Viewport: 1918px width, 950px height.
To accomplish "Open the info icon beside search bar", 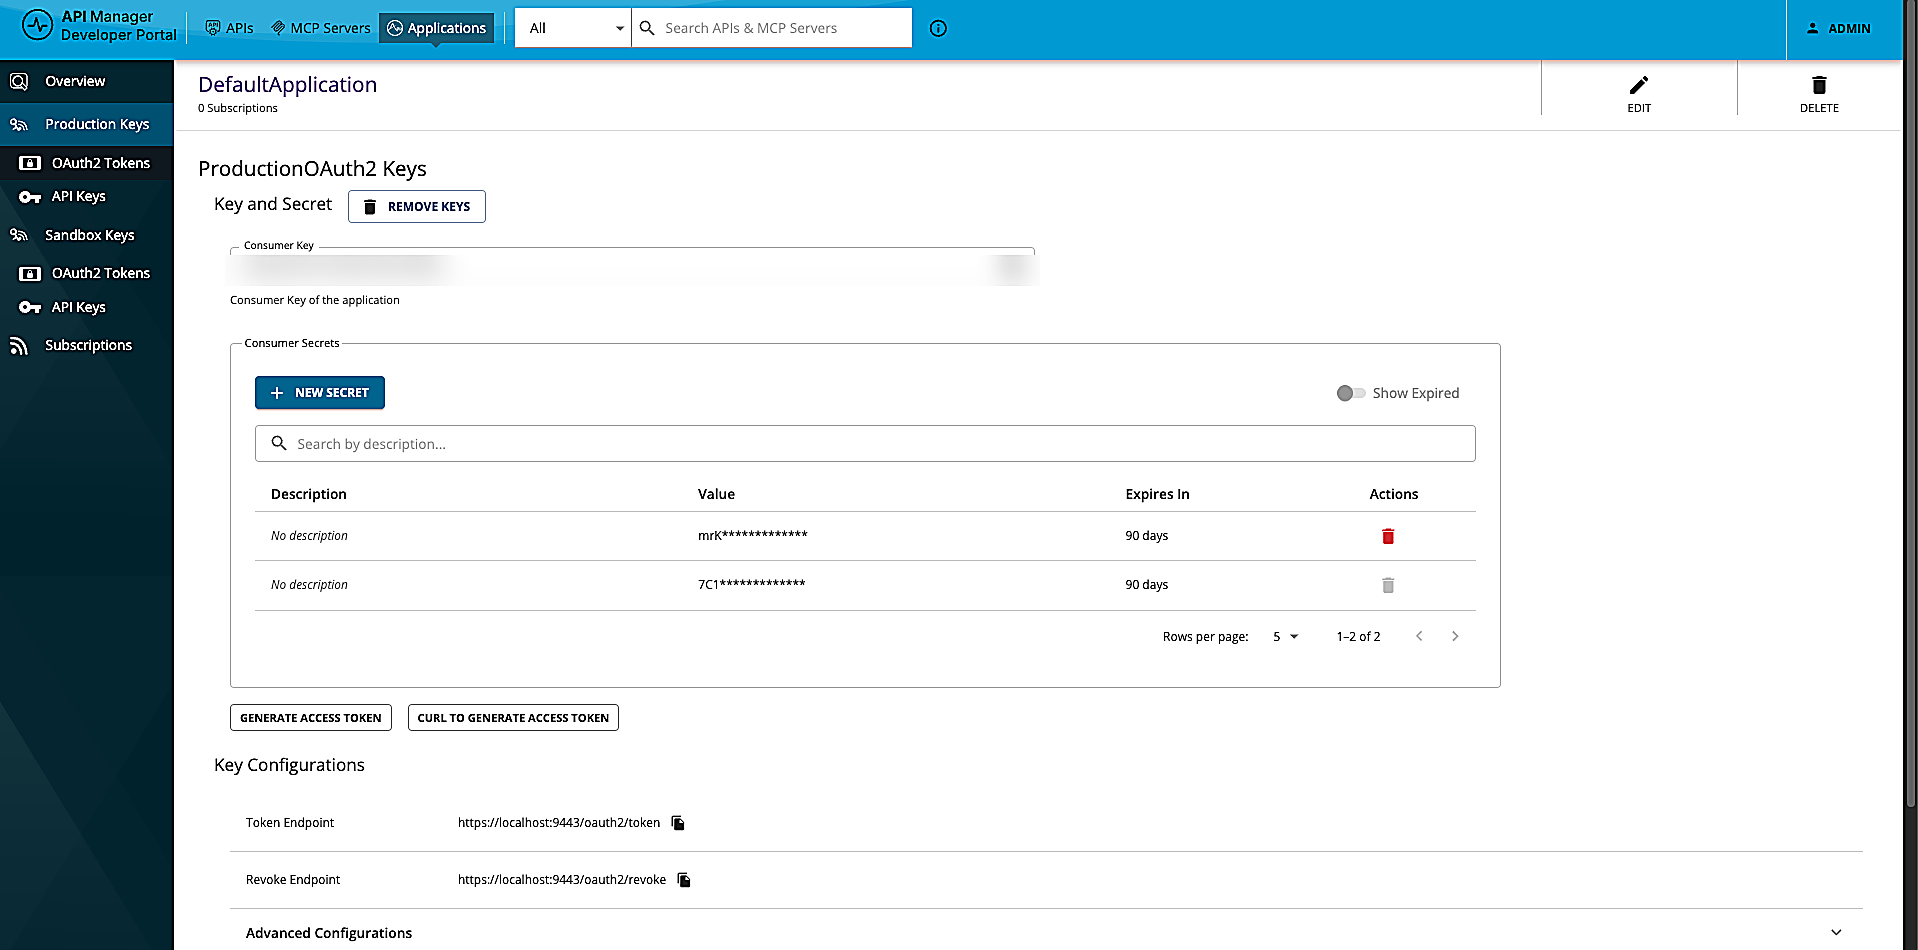I will click(x=938, y=28).
